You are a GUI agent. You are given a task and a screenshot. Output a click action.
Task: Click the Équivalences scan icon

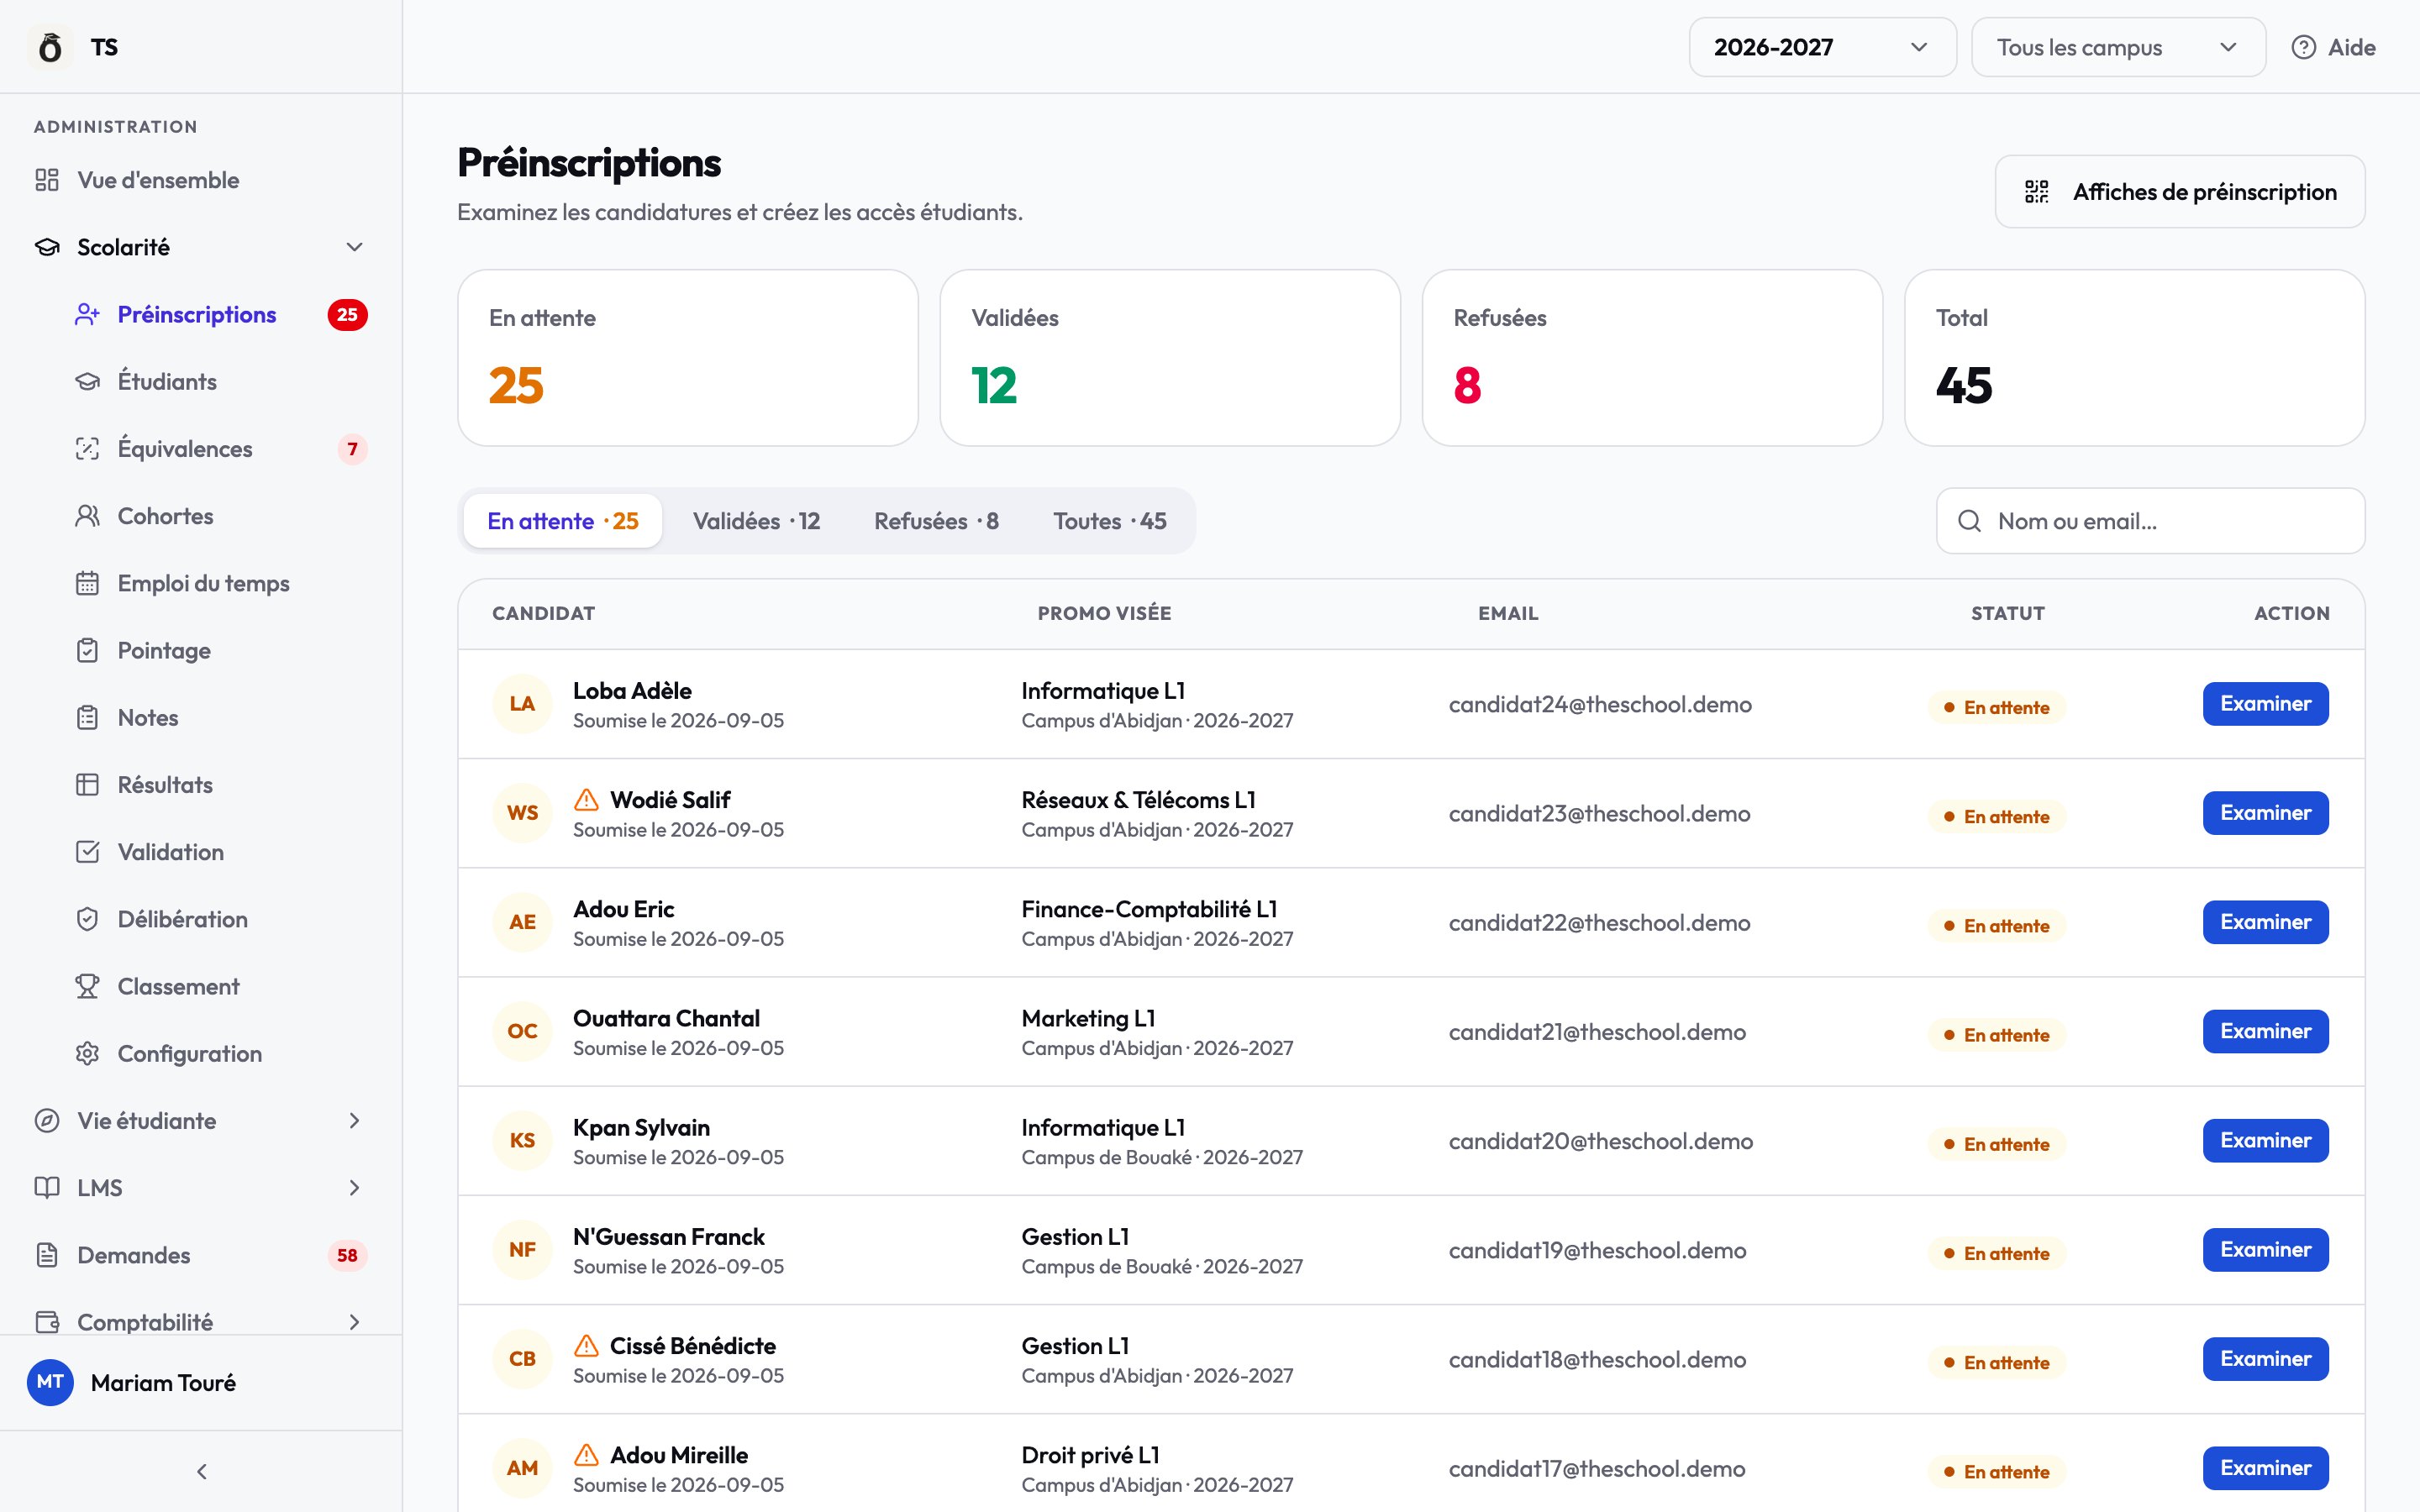pyautogui.click(x=88, y=449)
